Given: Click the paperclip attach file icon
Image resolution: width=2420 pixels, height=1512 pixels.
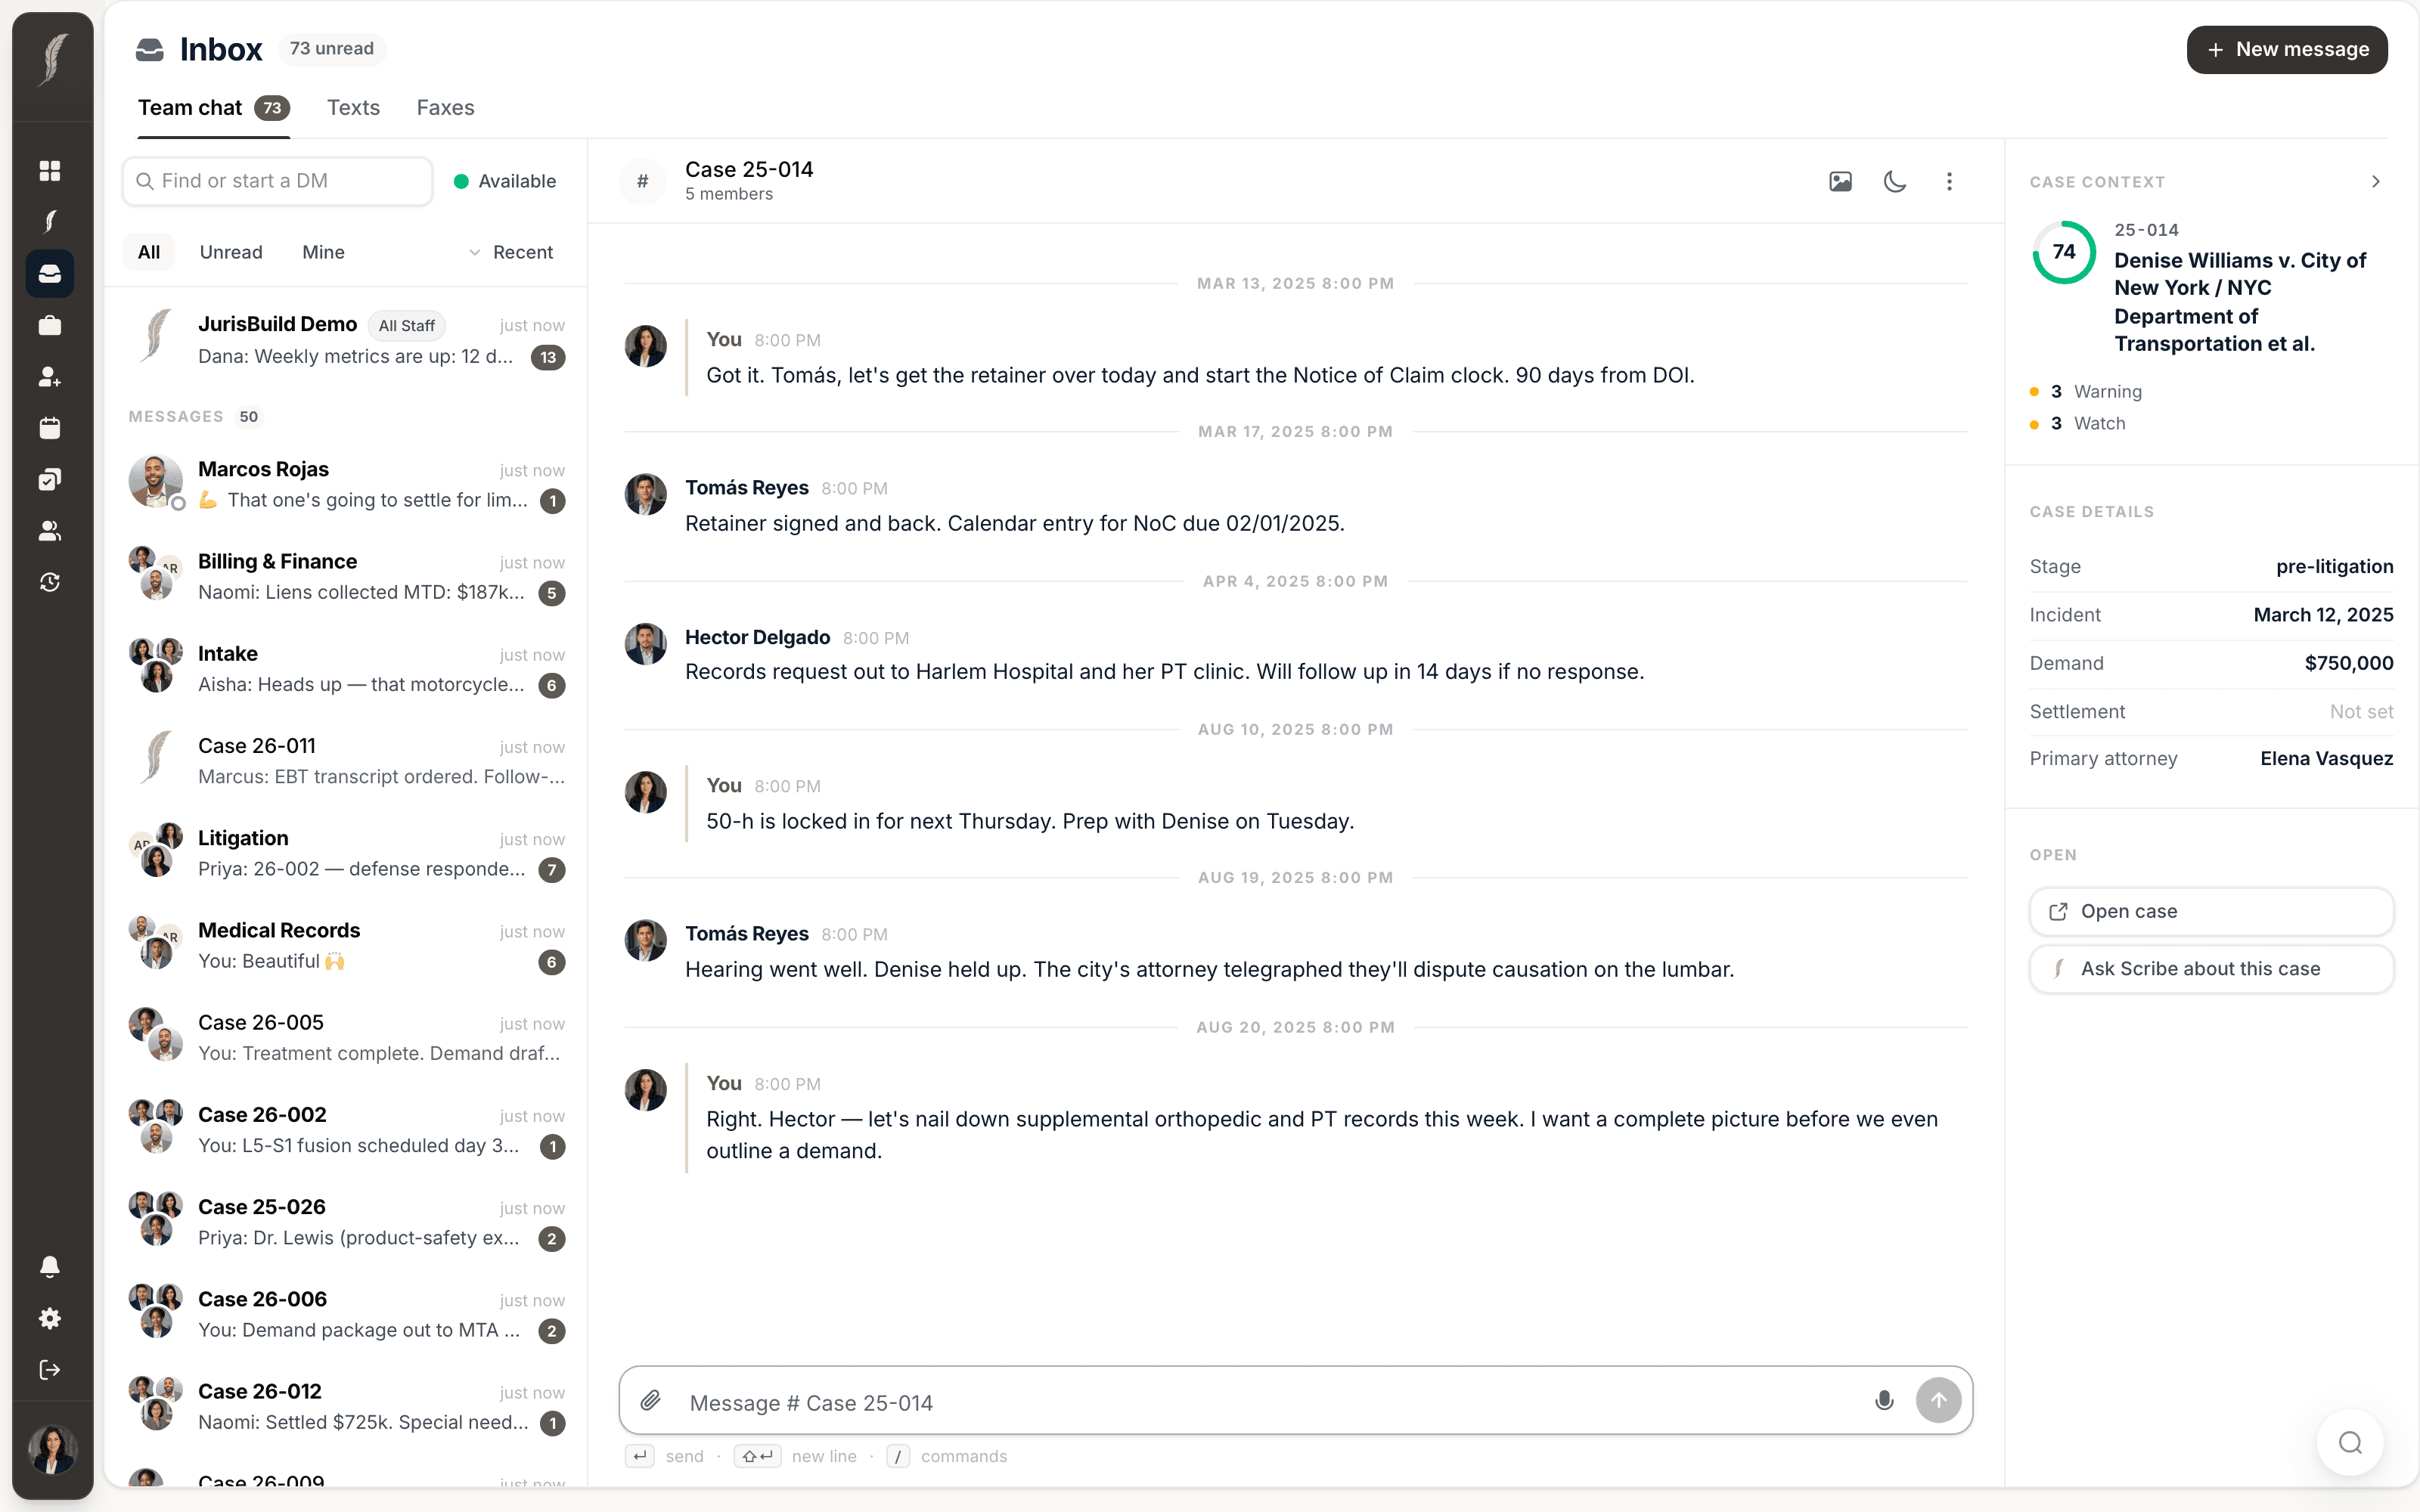Looking at the screenshot, I should click(651, 1401).
